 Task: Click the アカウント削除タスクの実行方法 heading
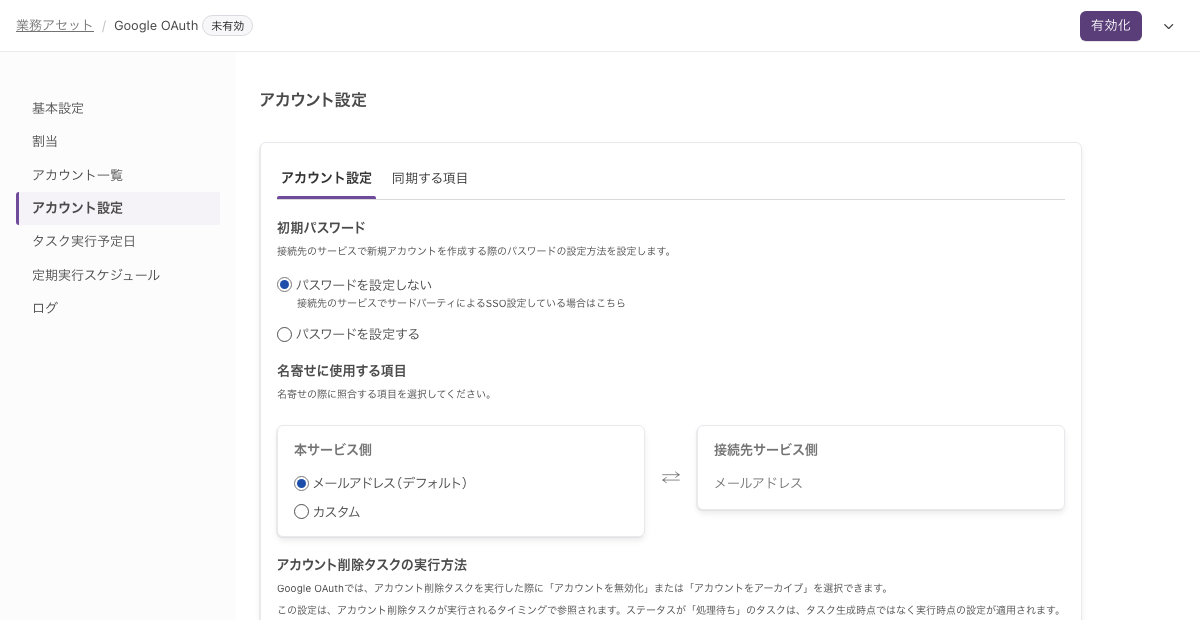coord(372,564)
